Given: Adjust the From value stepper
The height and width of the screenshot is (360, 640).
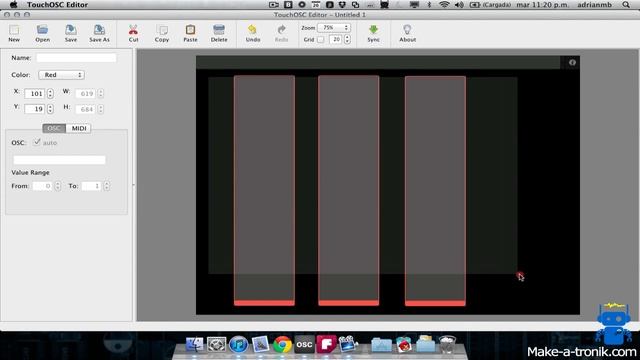Looking at the screenshot, I should 58,186.
